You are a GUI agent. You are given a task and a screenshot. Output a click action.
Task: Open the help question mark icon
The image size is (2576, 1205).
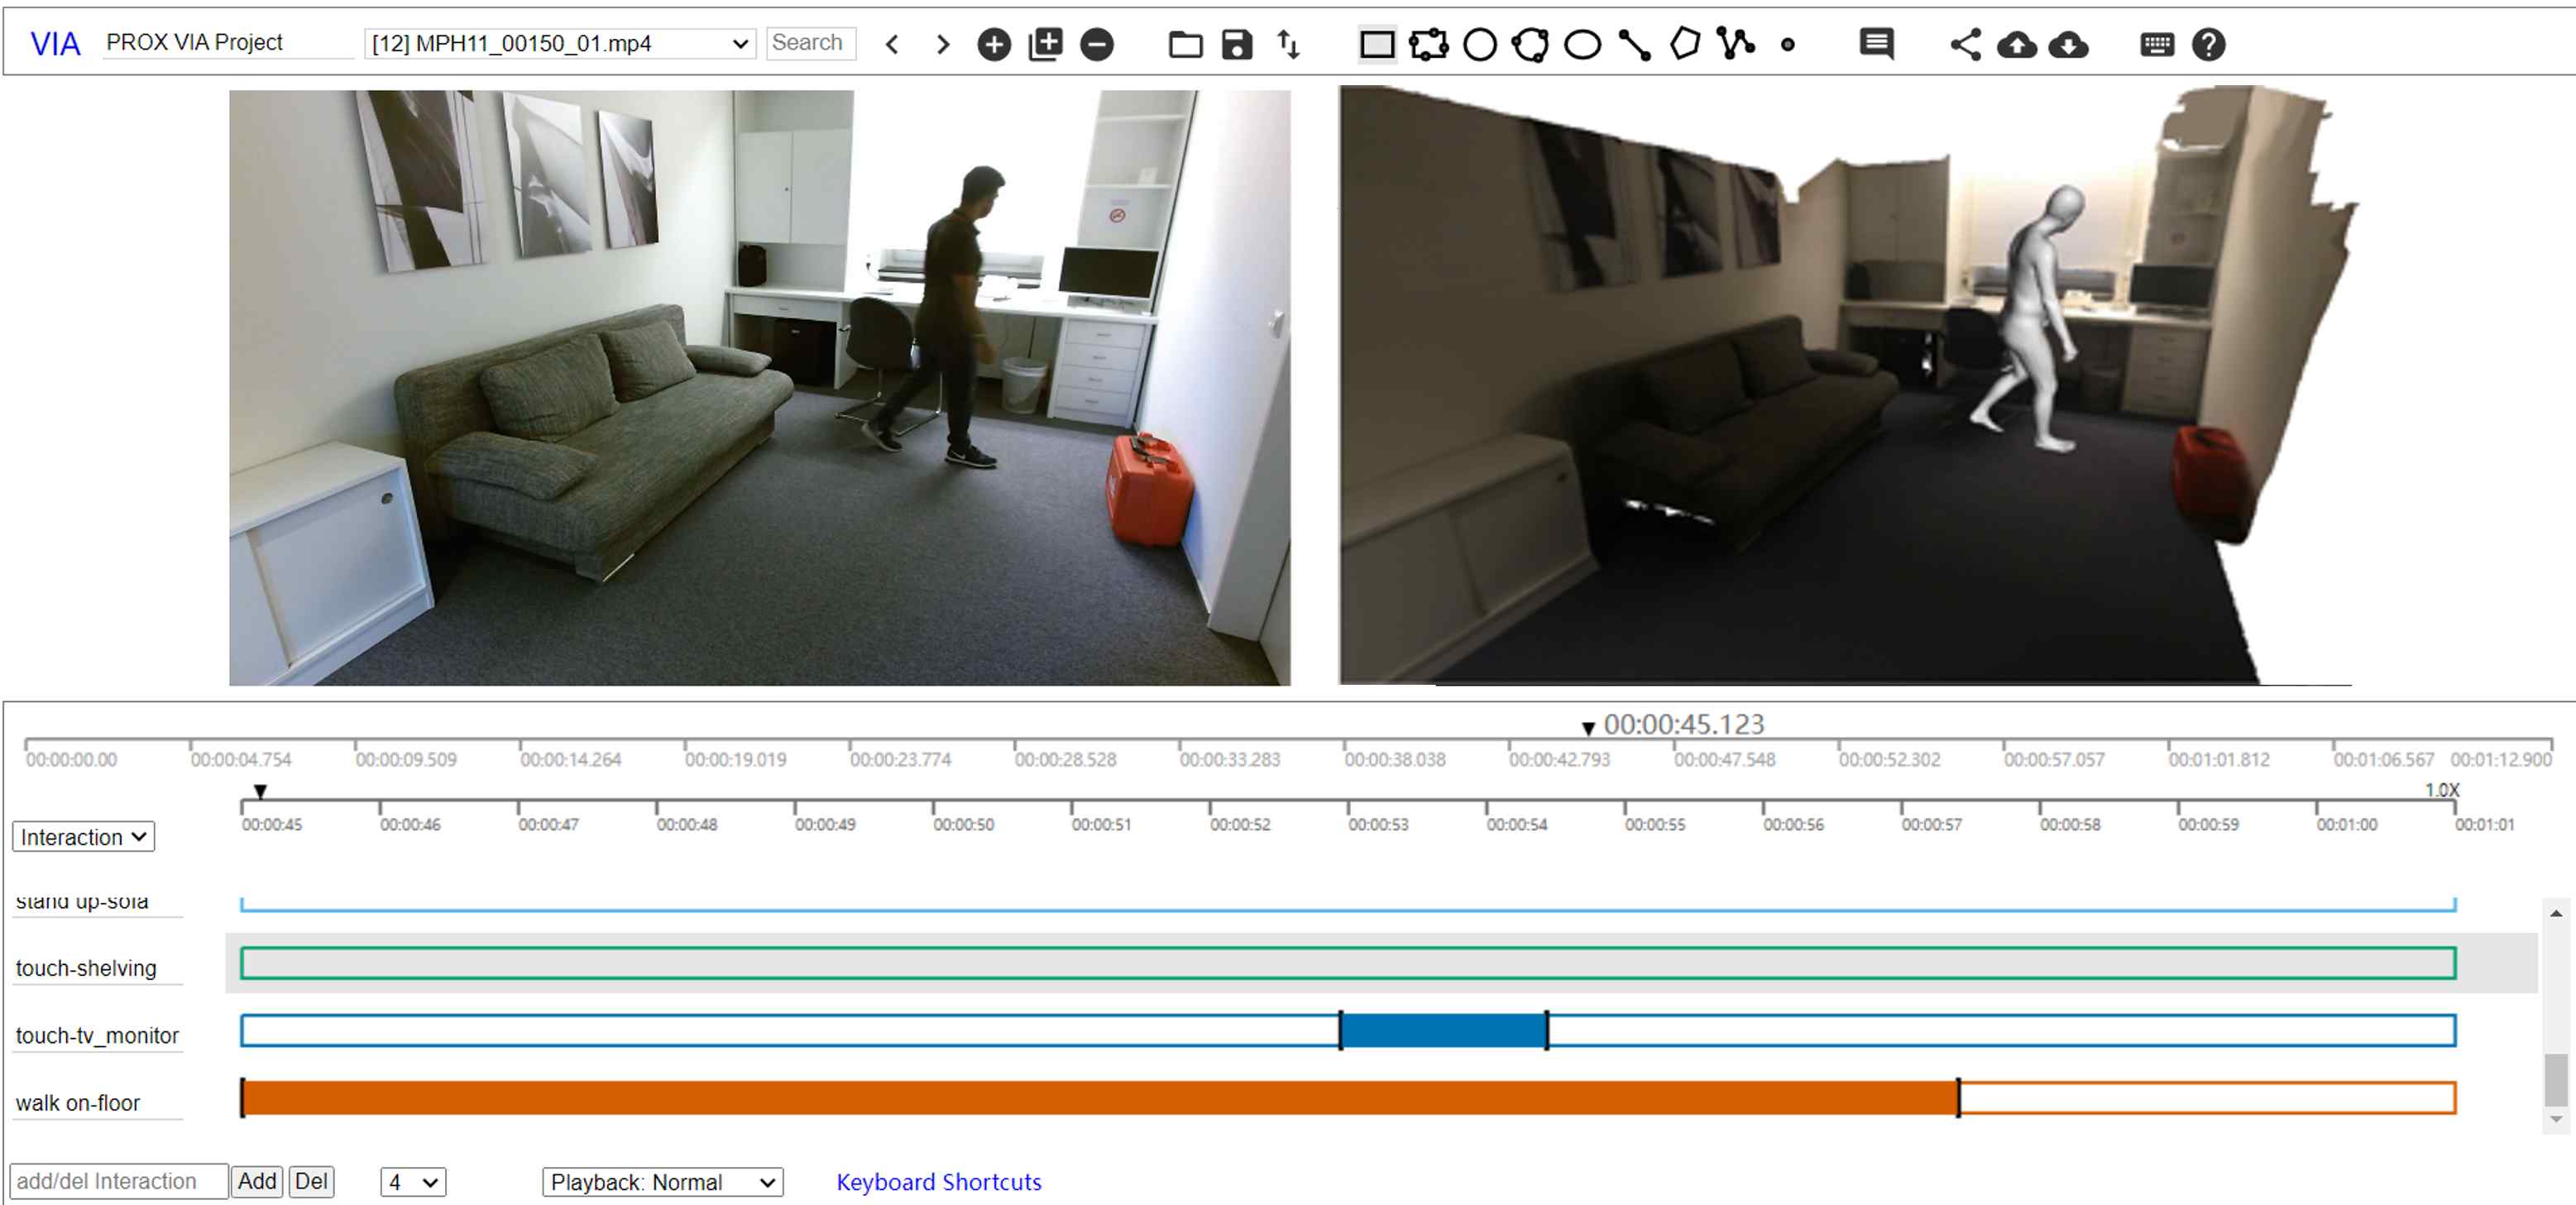tap(2208, 45)
